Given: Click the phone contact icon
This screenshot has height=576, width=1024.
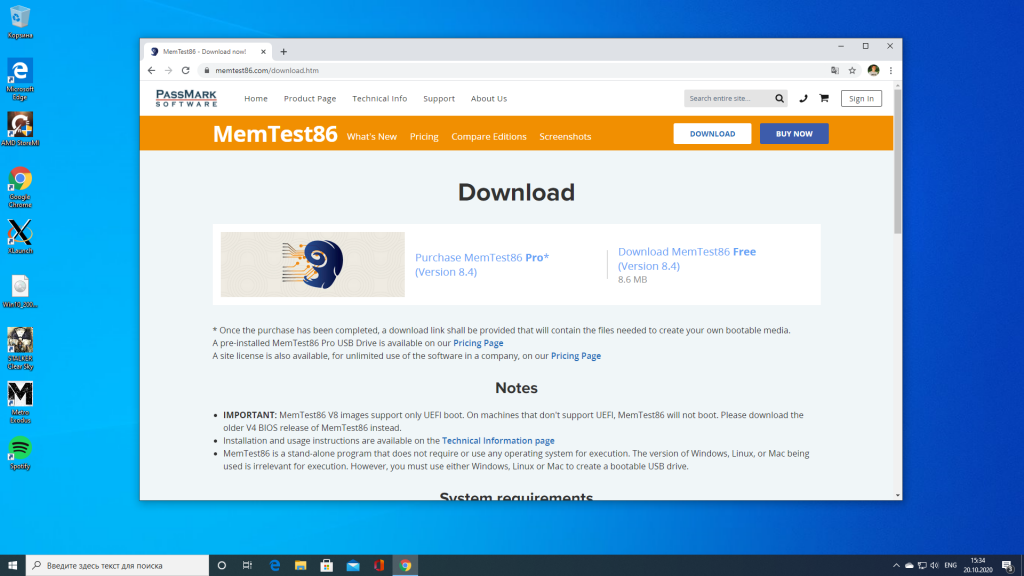Looking at the screenshot, I should pyautogui.click(x=803, y=98).
